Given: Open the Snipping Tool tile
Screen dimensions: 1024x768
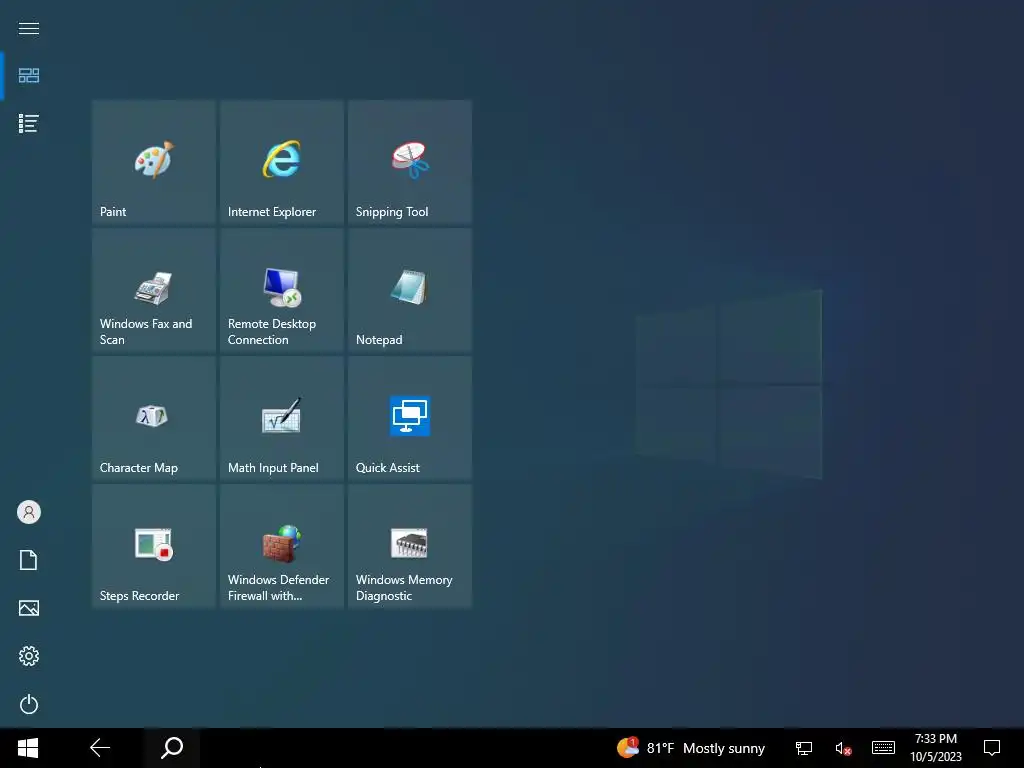Looking at the screenshot, I should tap(410, 162).
